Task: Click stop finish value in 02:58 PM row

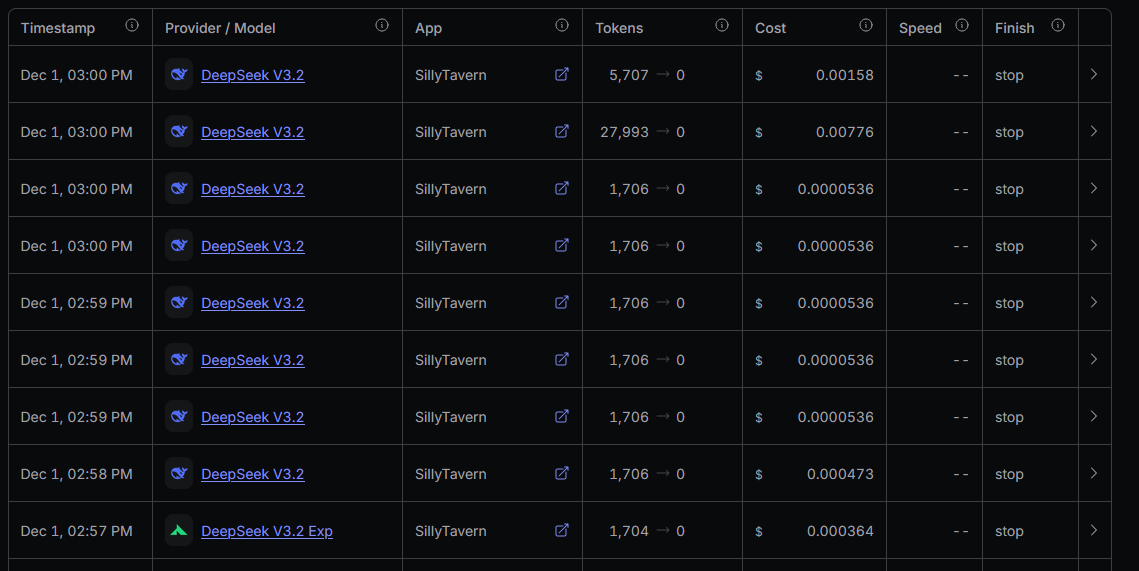Action: [1009, 474]
